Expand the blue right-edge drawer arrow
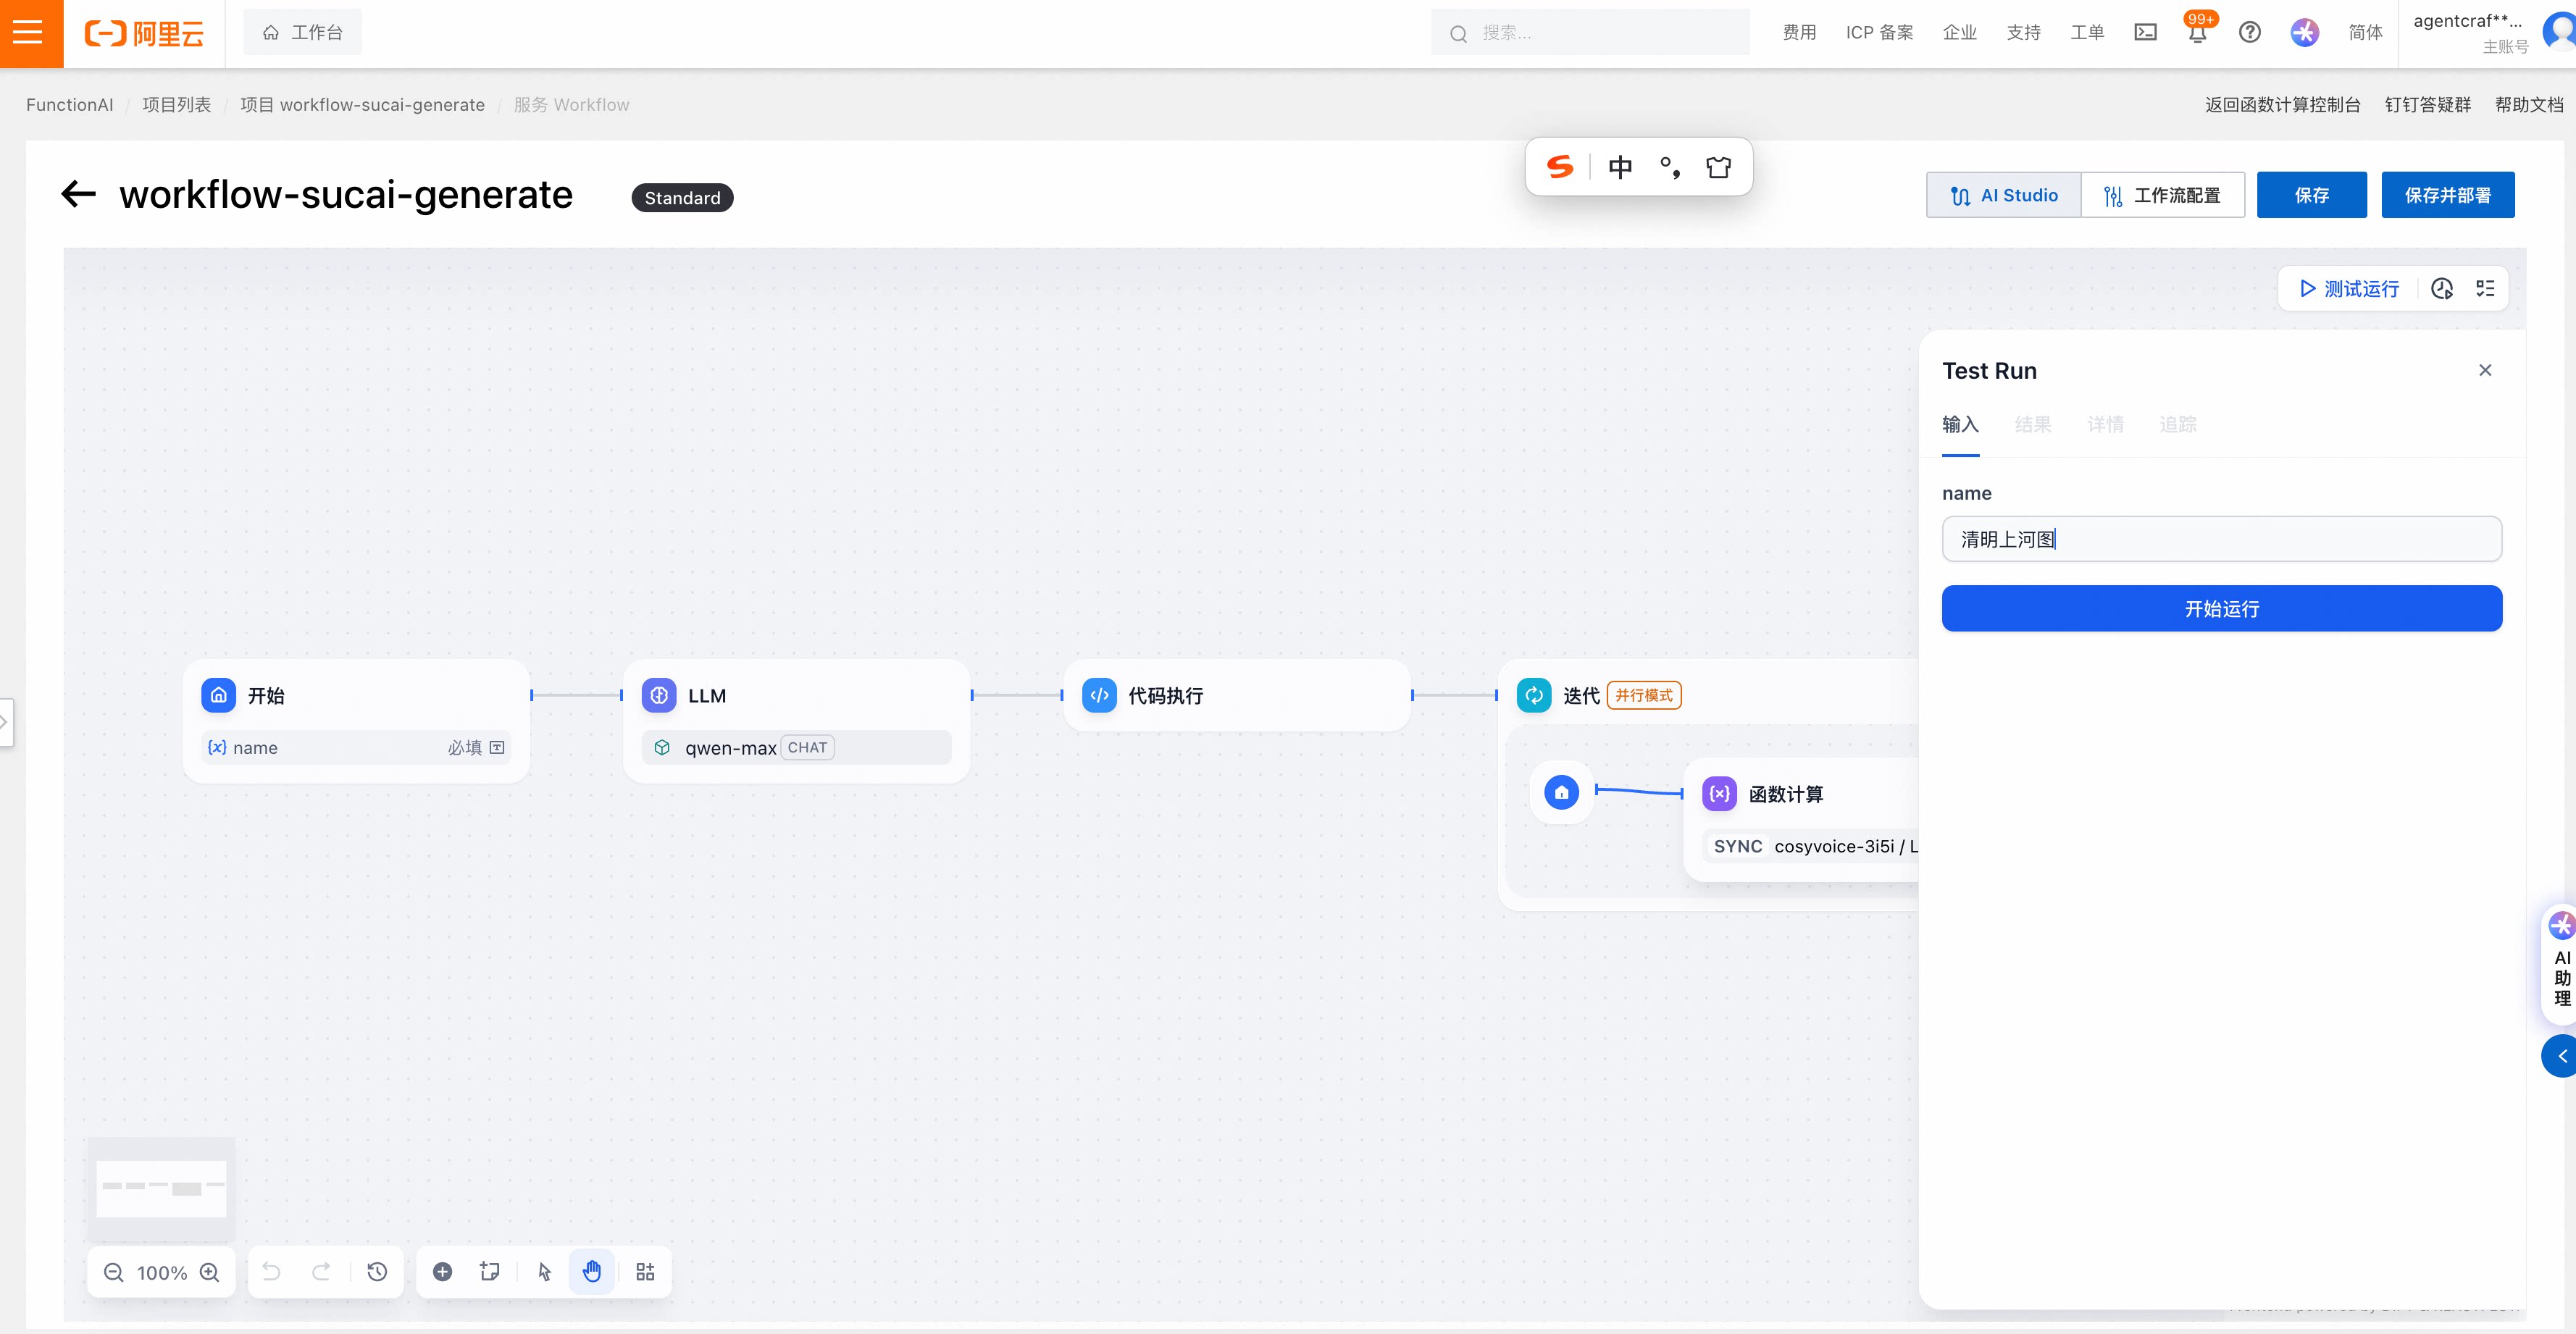This screenshot has width=2576, height=1334. (2561, 1056)
